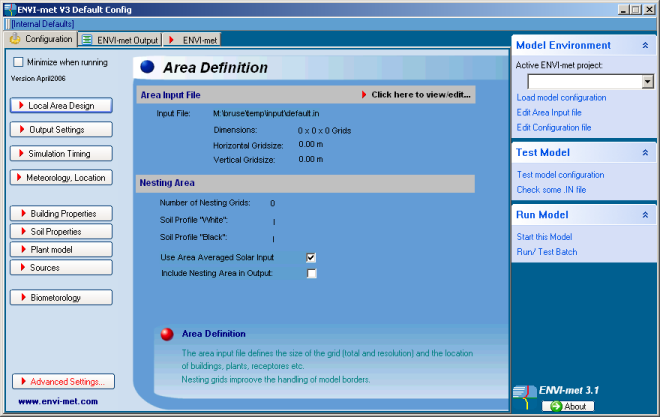660x417 pixels.
Task: Check Include Nesting Area in Output
Action: [311, 274]
